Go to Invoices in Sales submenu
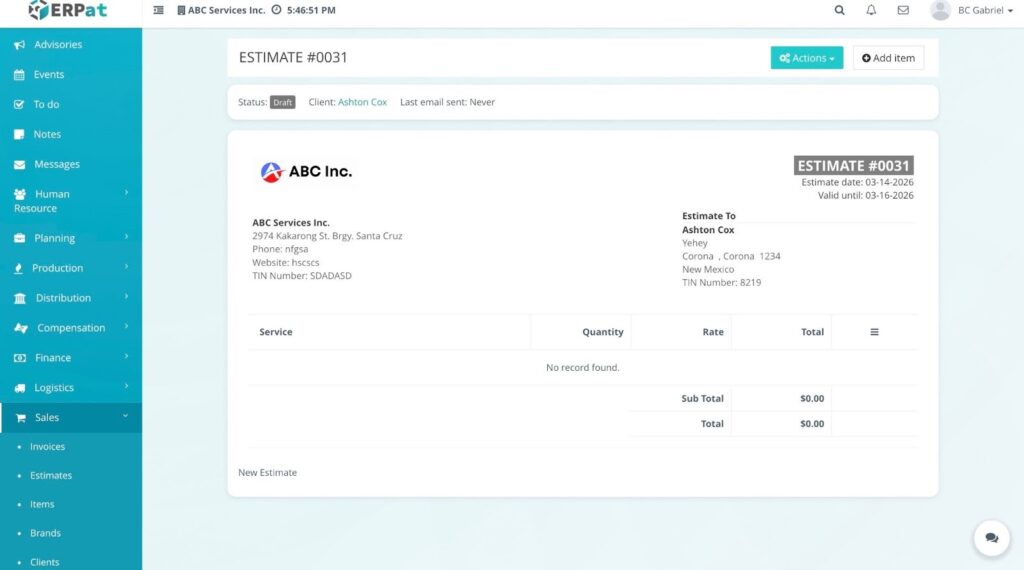Image resolution: width=1024 pixels, height=570 pixels. tap(47, 447)
